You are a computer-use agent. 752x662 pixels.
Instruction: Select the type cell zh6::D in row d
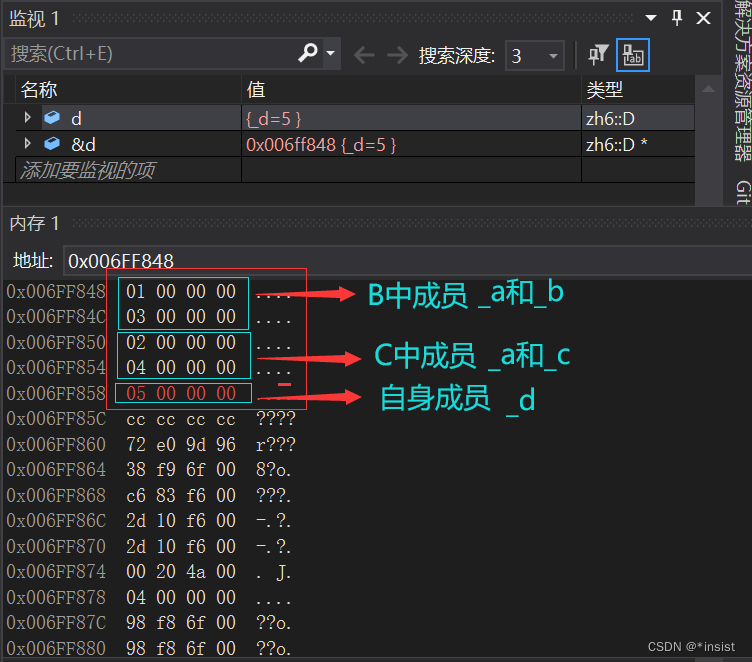tap(610, 118)
